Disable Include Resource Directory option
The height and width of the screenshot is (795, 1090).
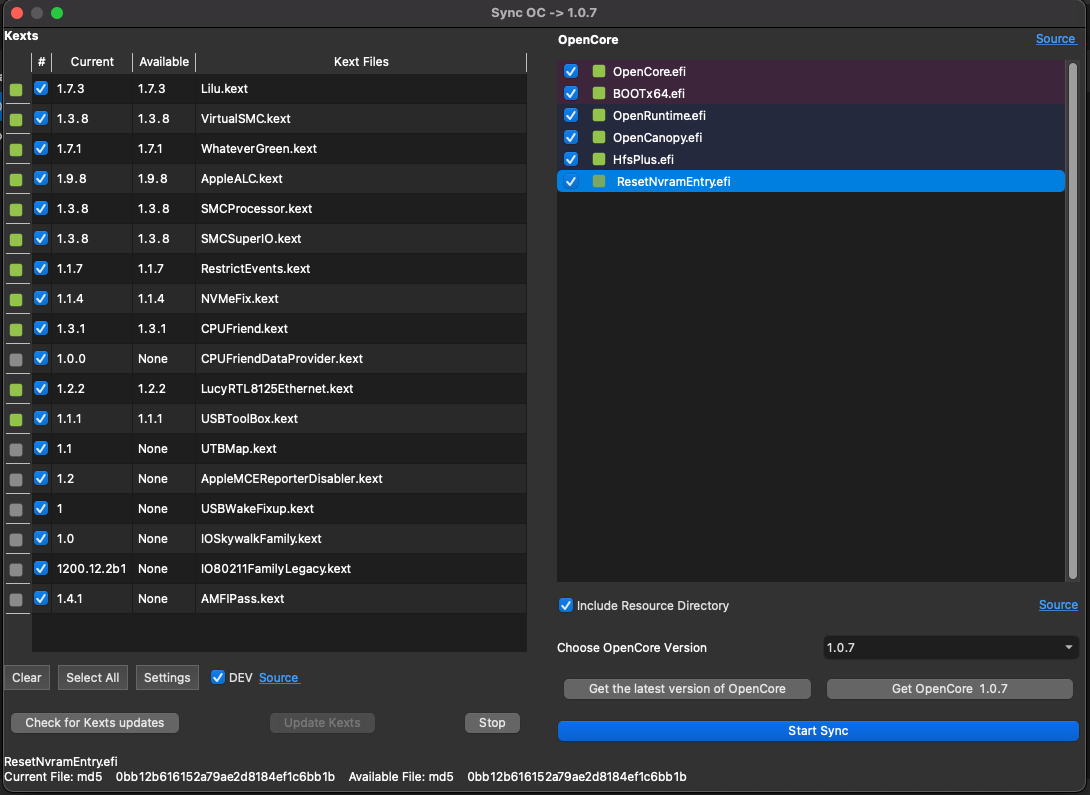pyautogui.click(x=566, y=605)
